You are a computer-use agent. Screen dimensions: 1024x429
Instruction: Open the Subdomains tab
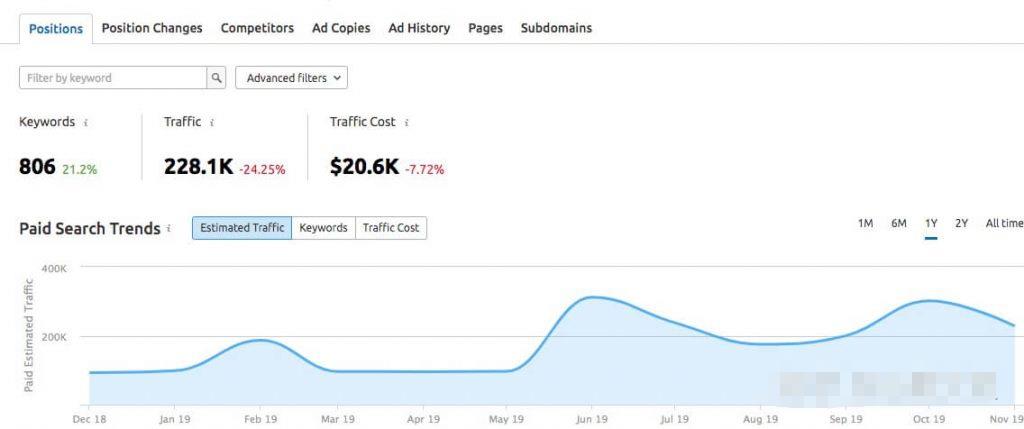click(556, 28)
